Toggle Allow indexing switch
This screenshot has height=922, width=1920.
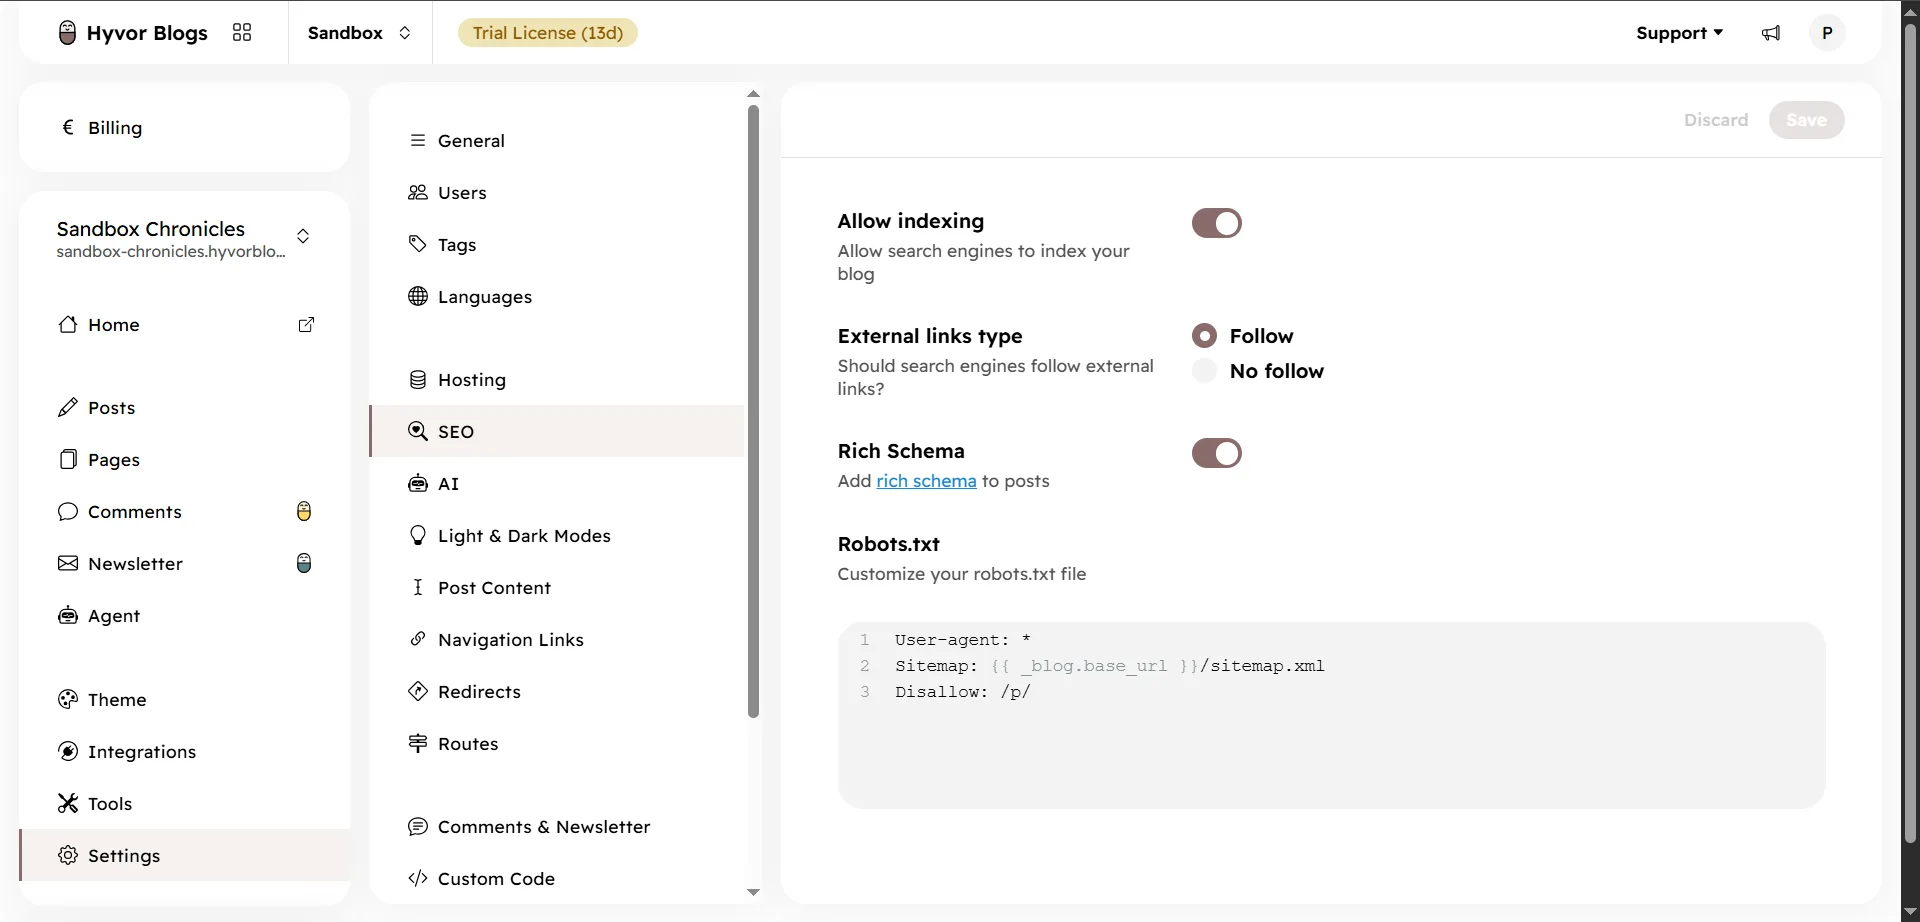tap(1217, 223)
